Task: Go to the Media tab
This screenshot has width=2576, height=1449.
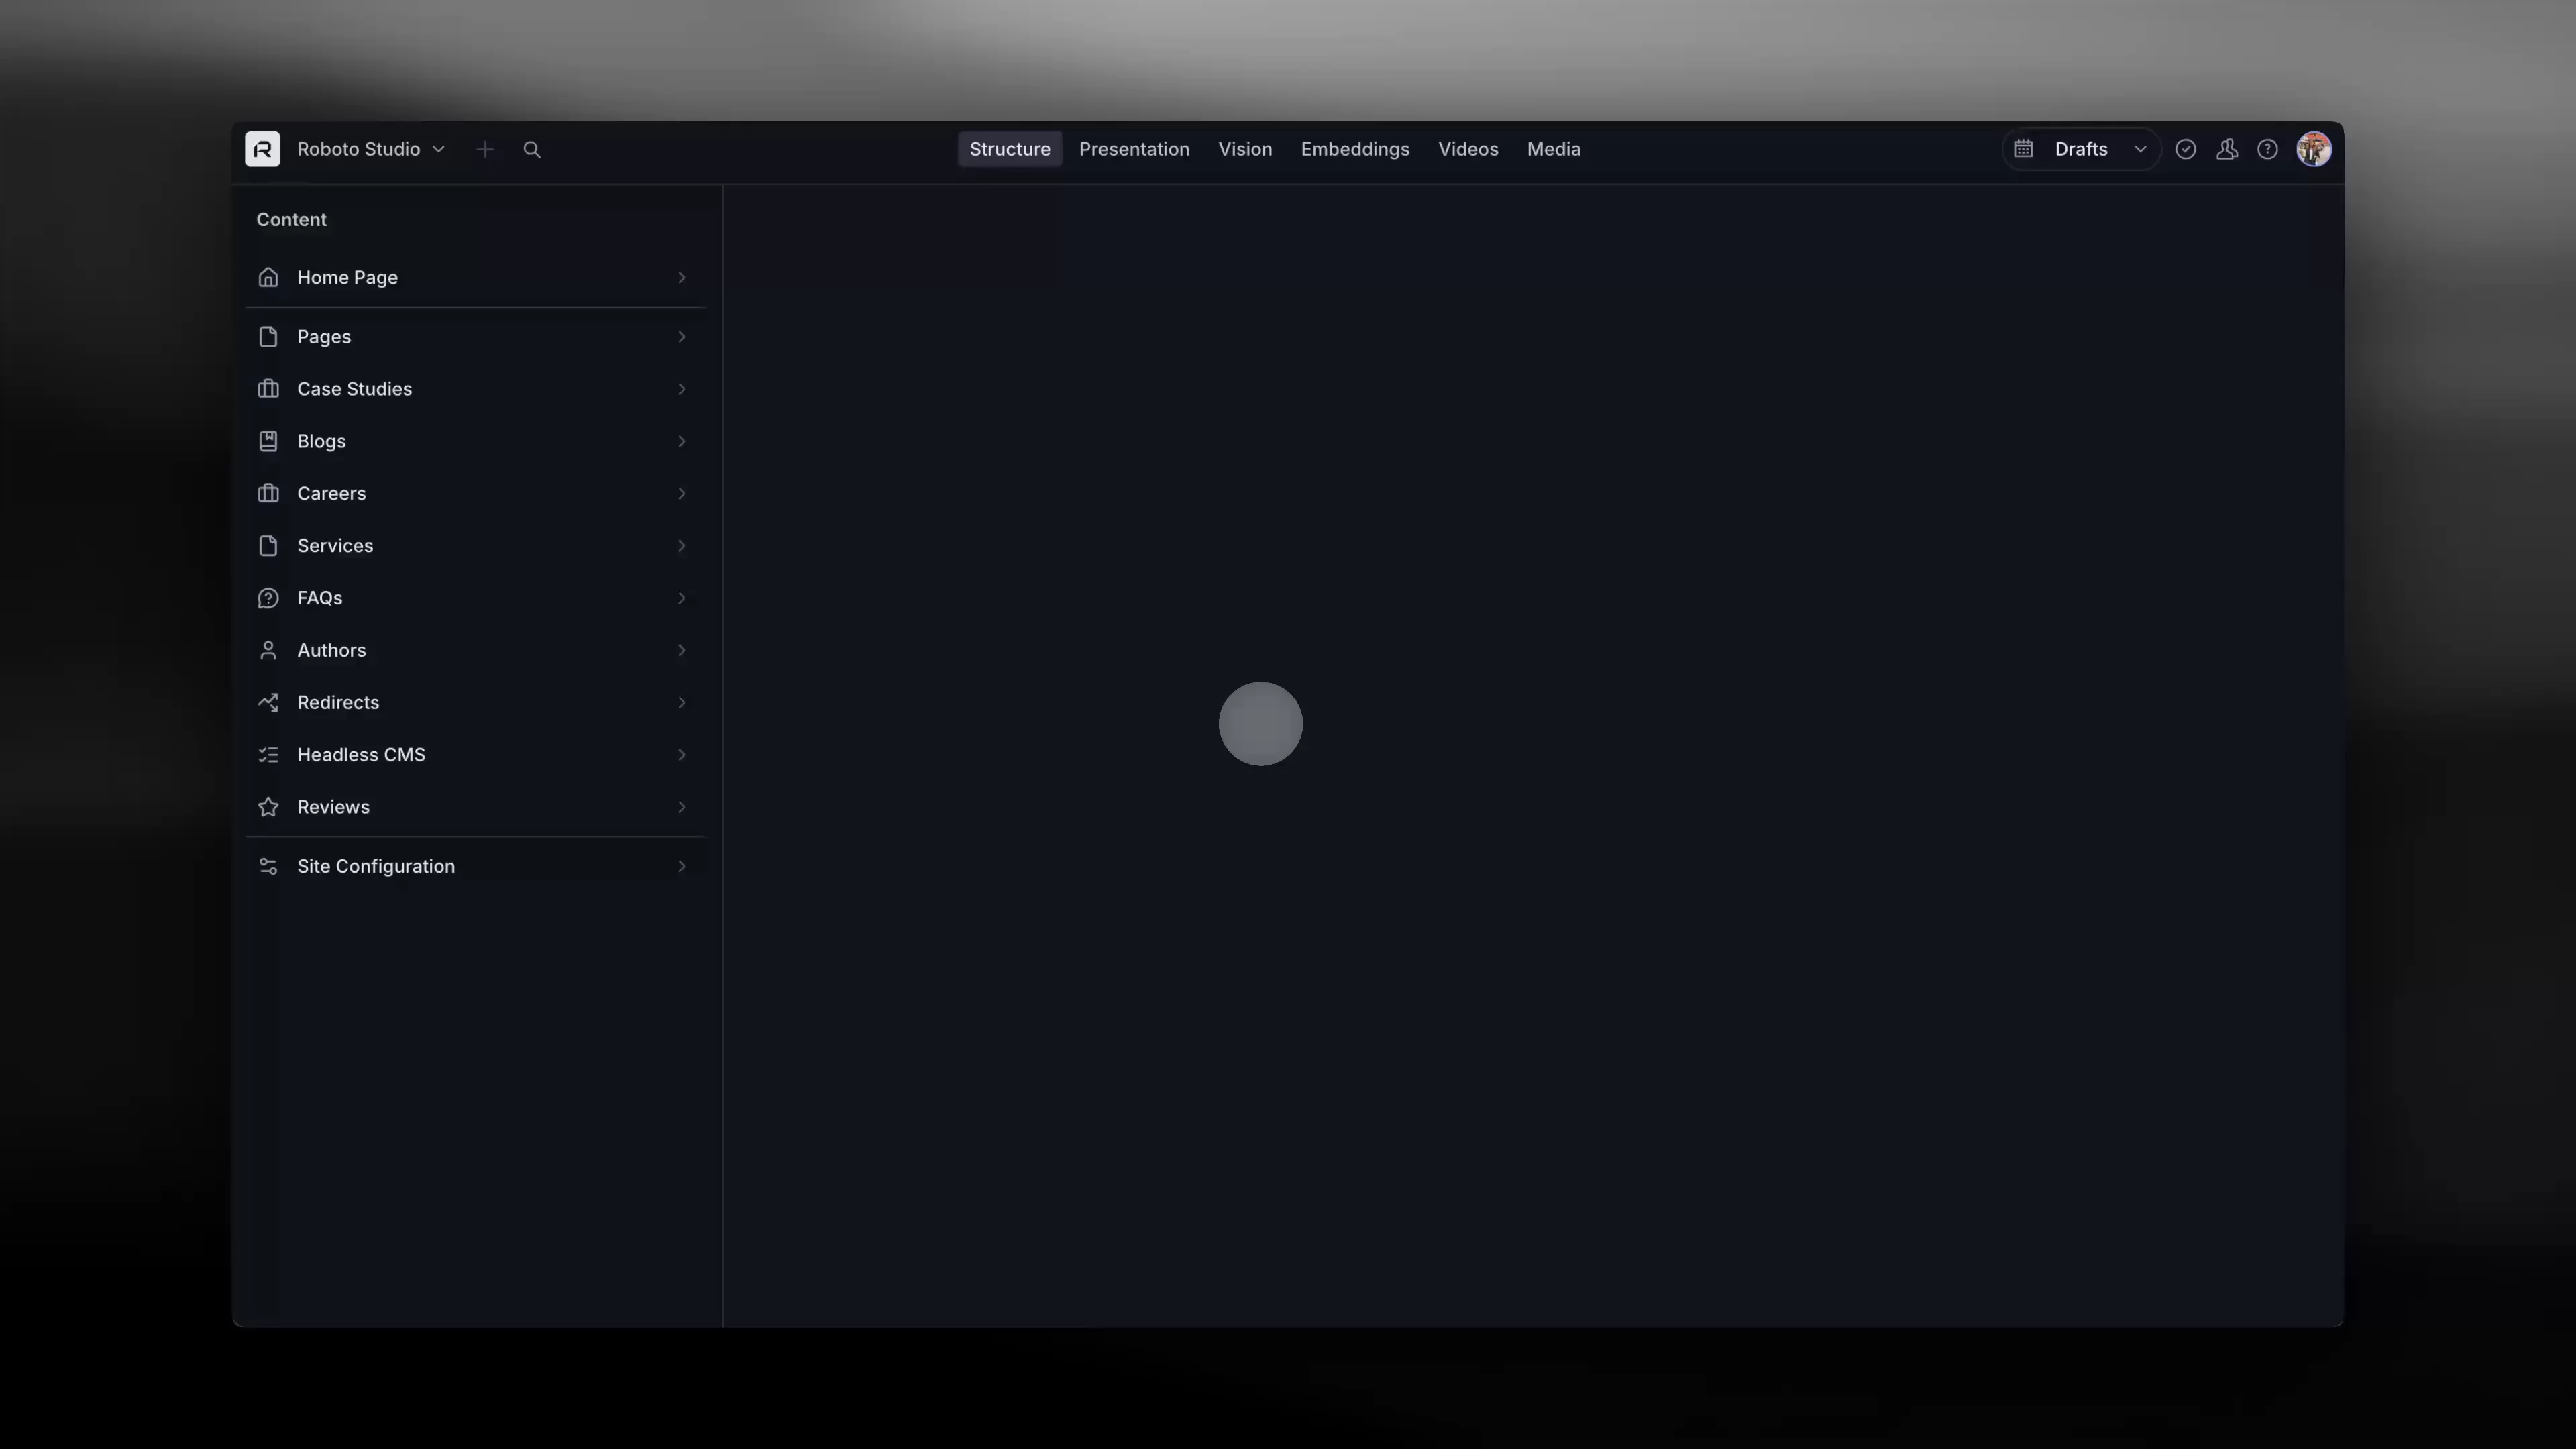Action: (x=1553, y=149)
